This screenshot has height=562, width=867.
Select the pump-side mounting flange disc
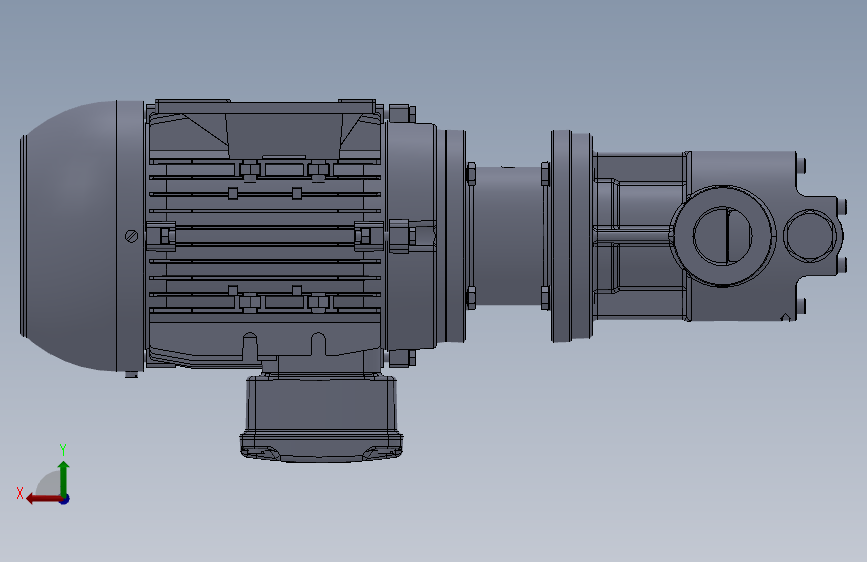(x=572, y=236)
